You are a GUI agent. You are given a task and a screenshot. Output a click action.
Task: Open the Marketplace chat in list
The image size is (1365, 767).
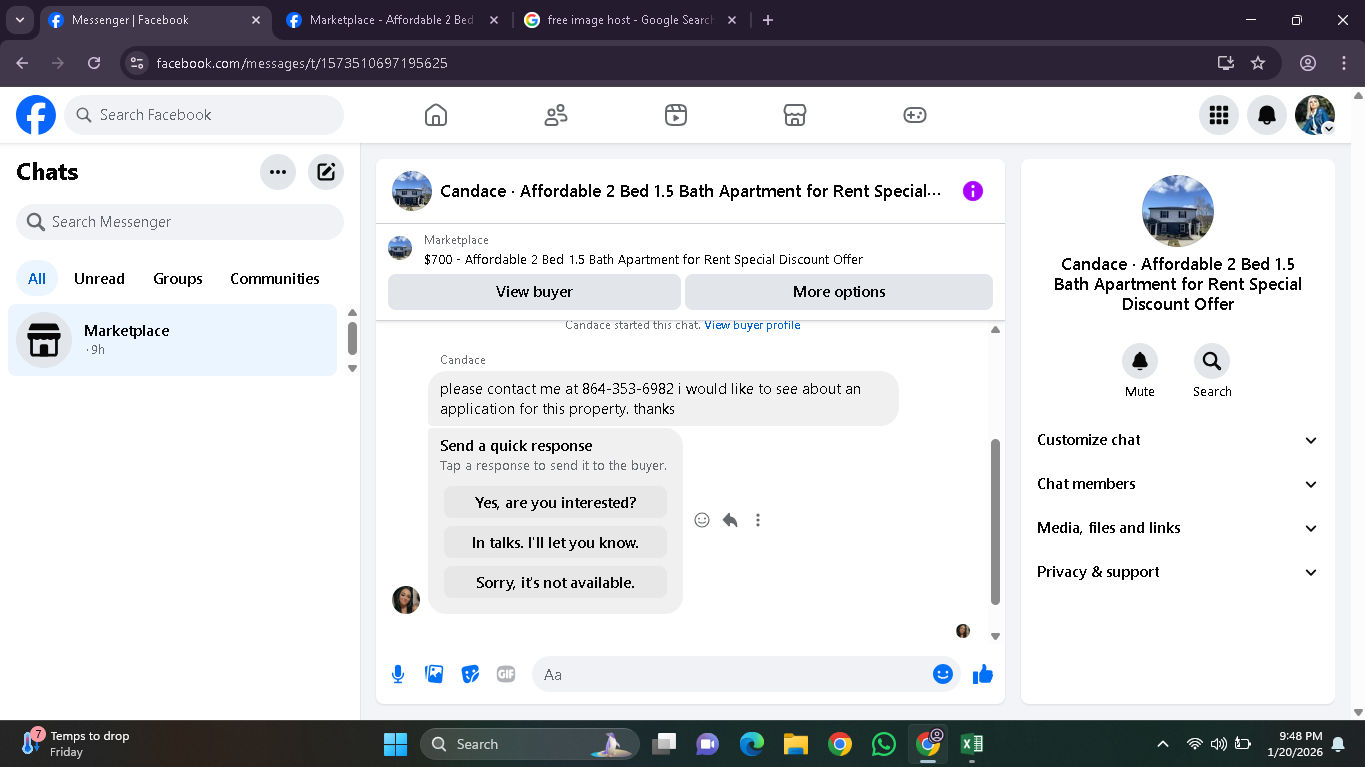click(173, 340)
